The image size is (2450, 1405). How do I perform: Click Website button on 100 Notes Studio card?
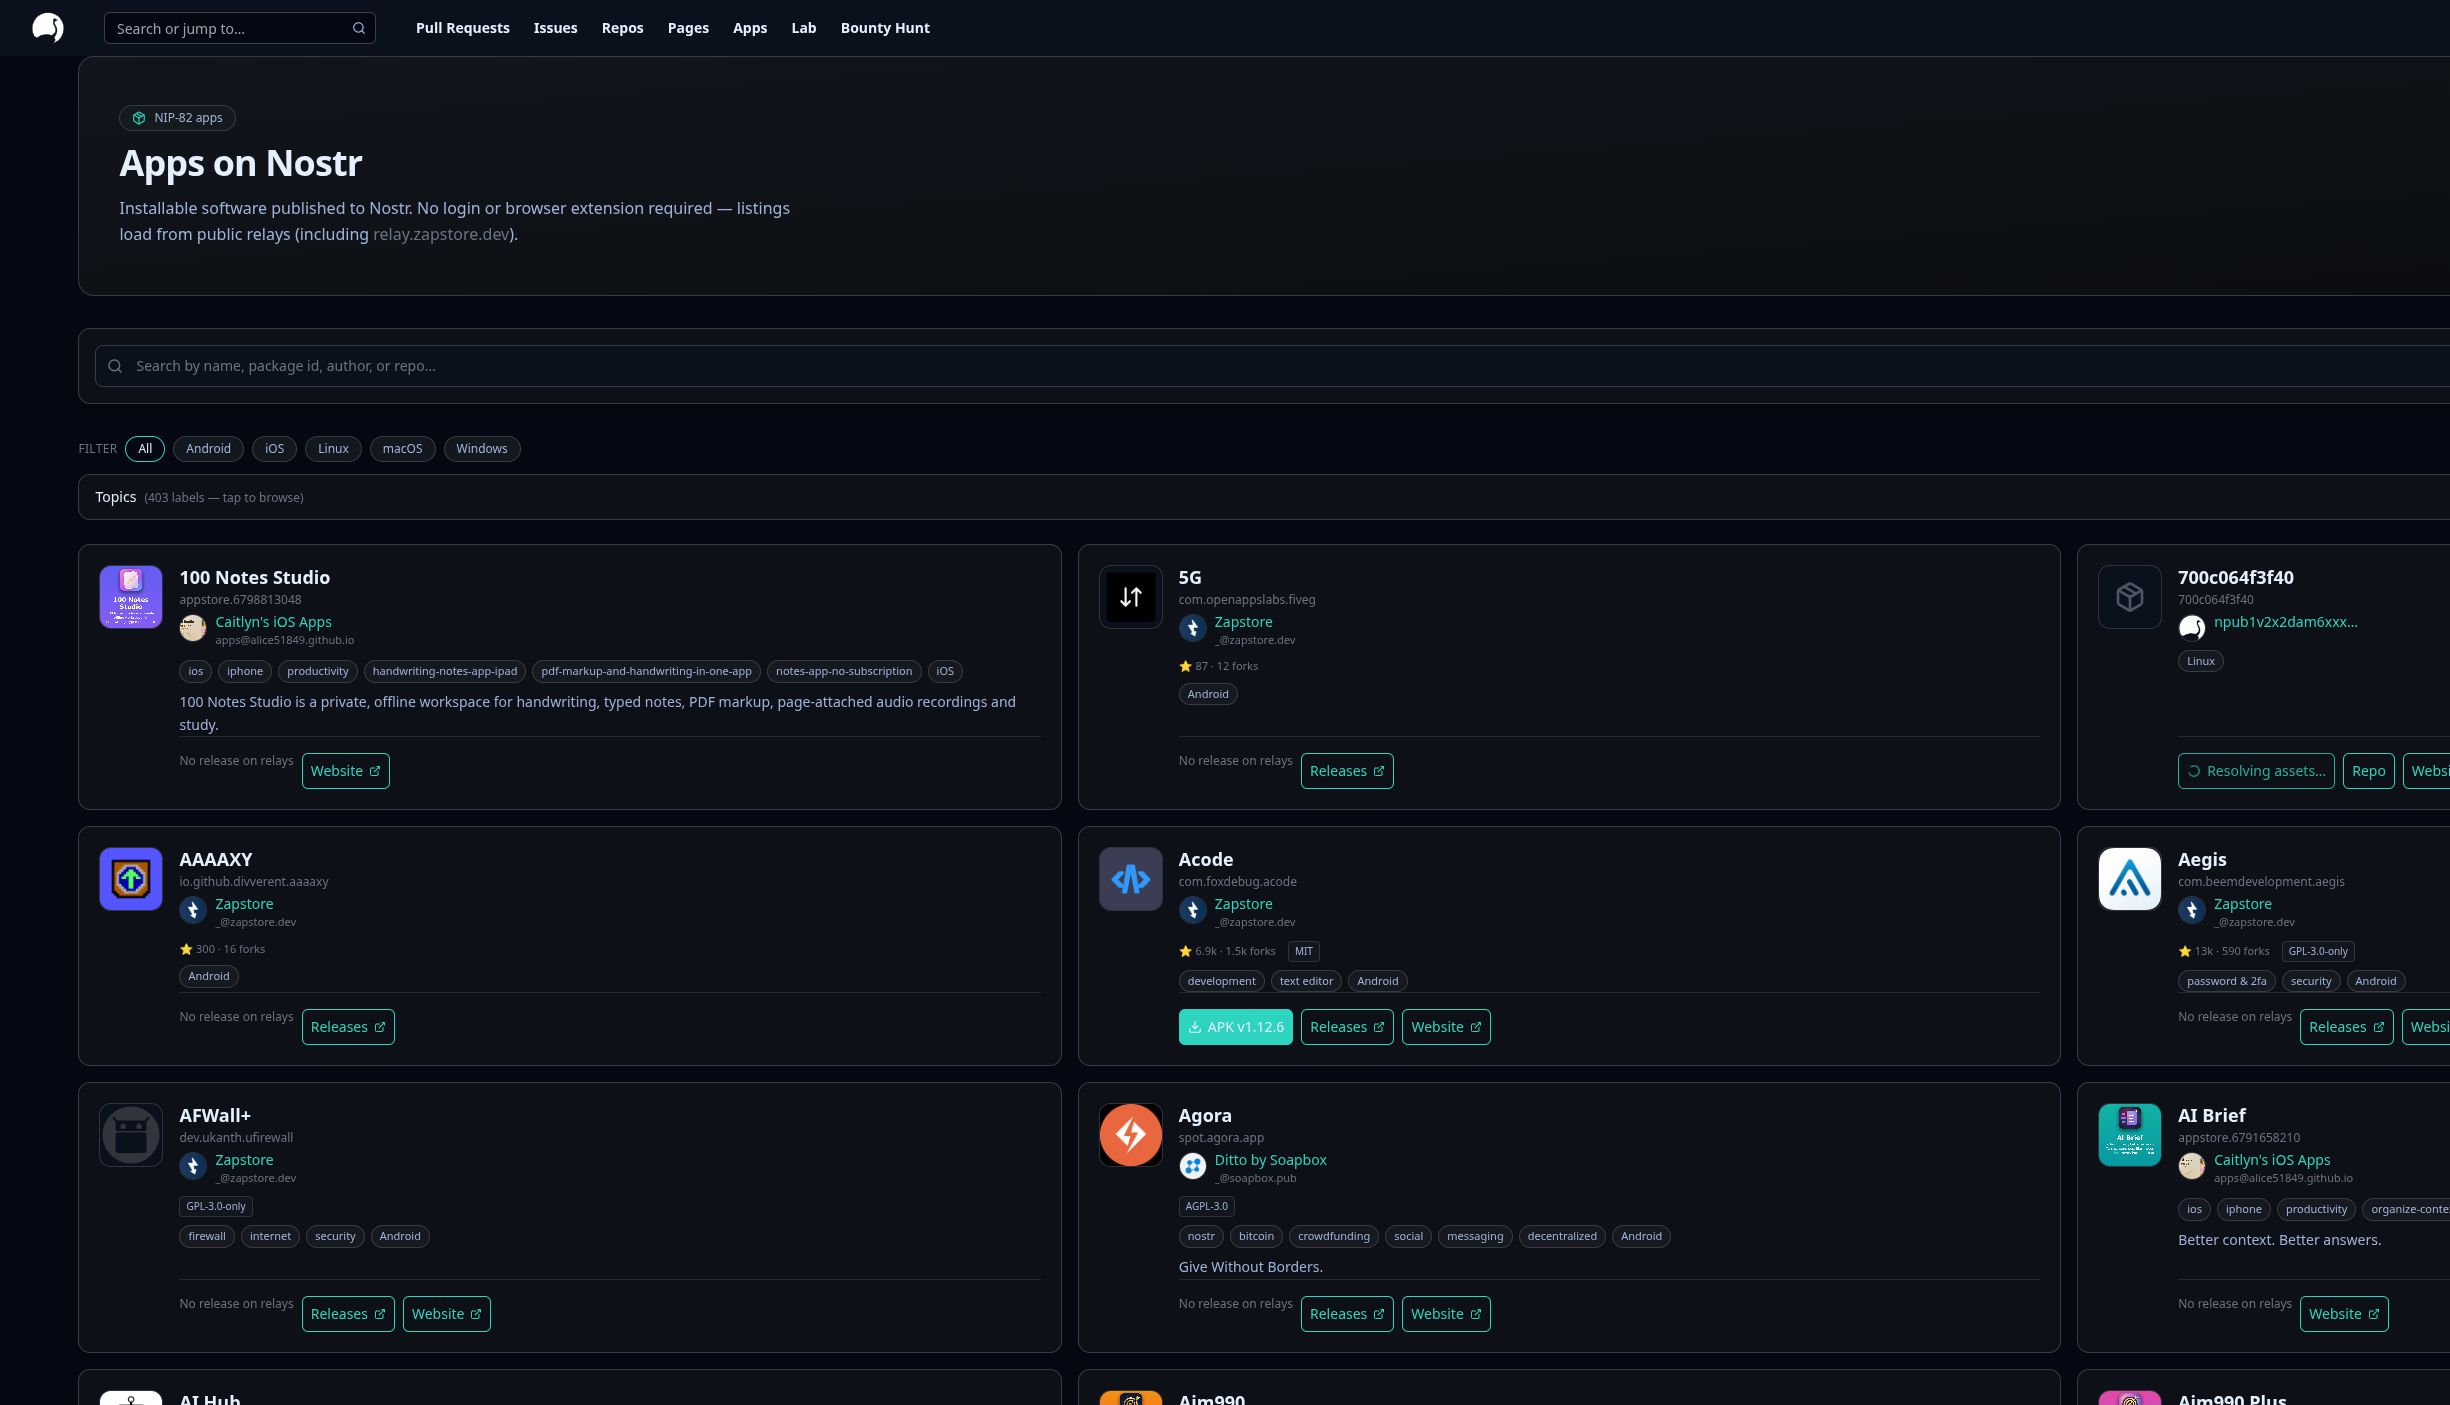point(345,771)
